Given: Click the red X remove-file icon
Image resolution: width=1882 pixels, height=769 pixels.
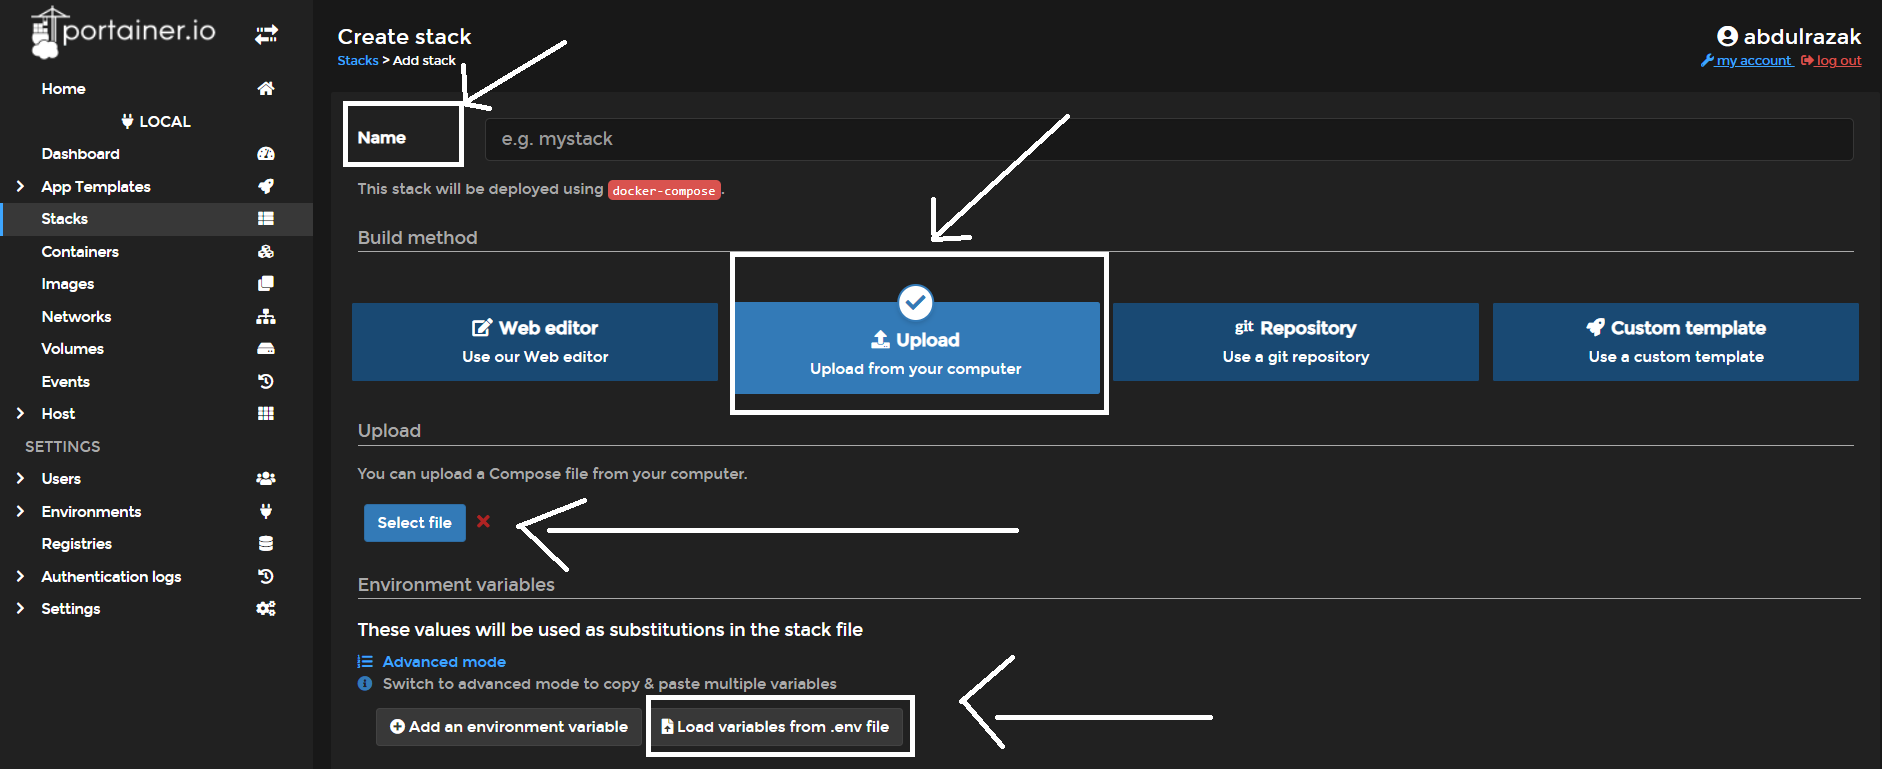Looking at the screenshot, I should 483,521.
